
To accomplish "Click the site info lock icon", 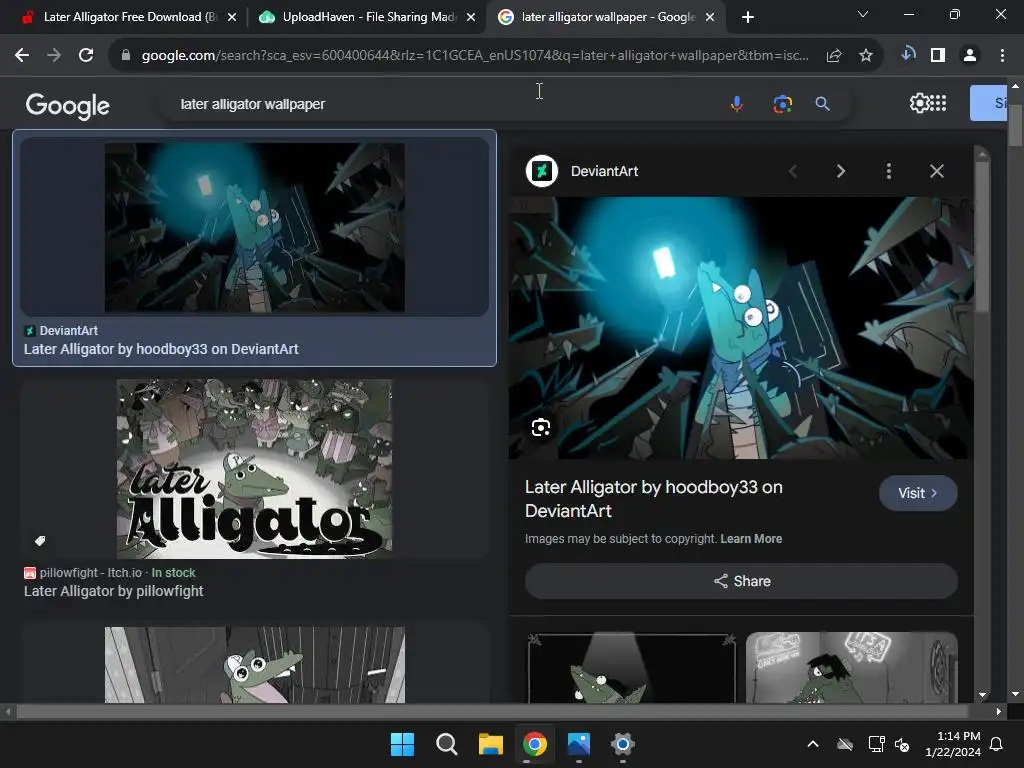I will point(127,56).
